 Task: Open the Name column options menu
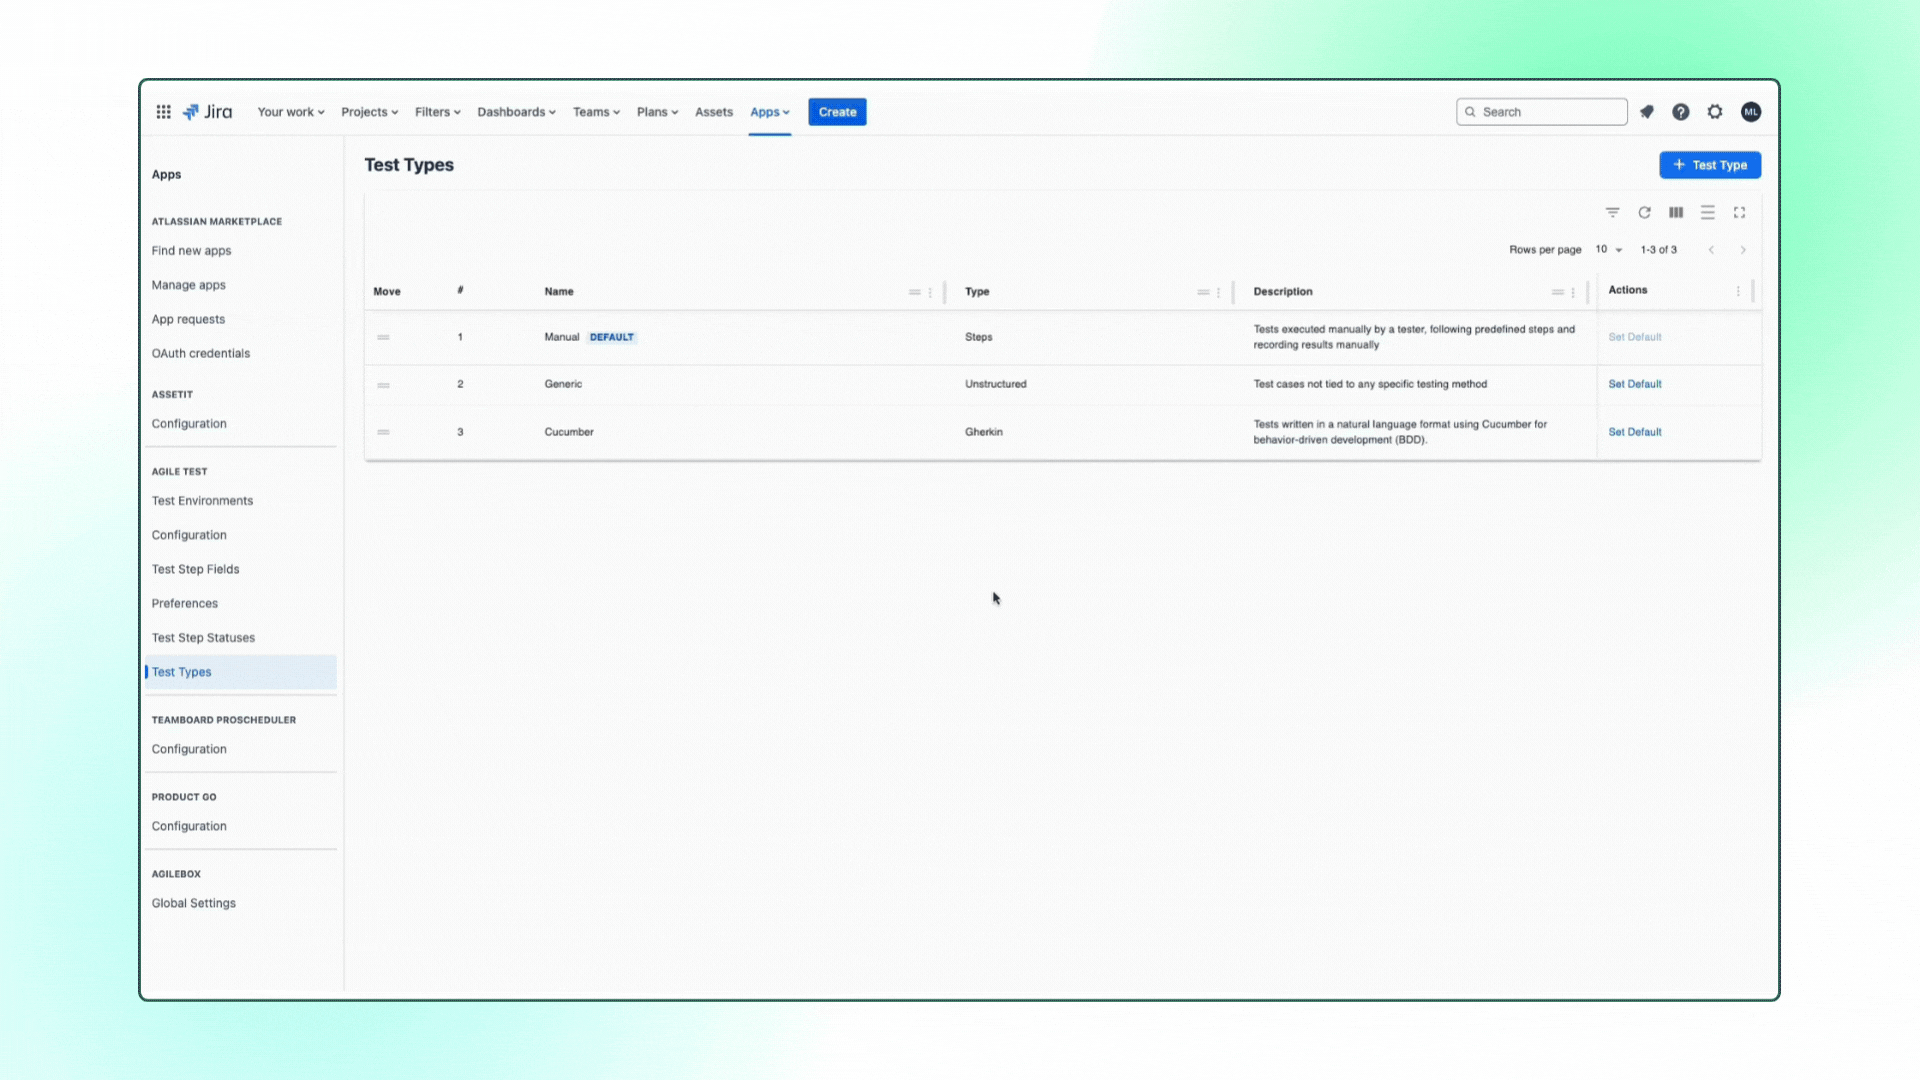[x=930, y=292]
